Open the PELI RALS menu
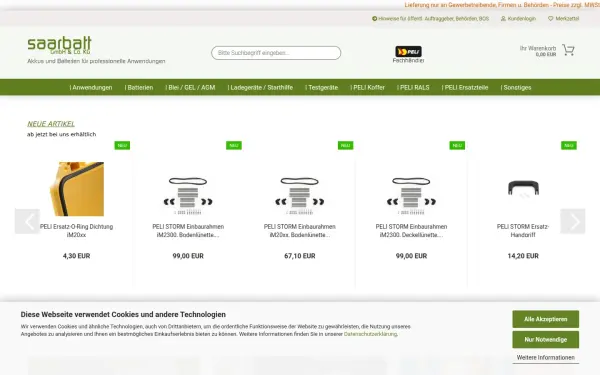This screenshot has width=600, height=375. pos(413,88)
